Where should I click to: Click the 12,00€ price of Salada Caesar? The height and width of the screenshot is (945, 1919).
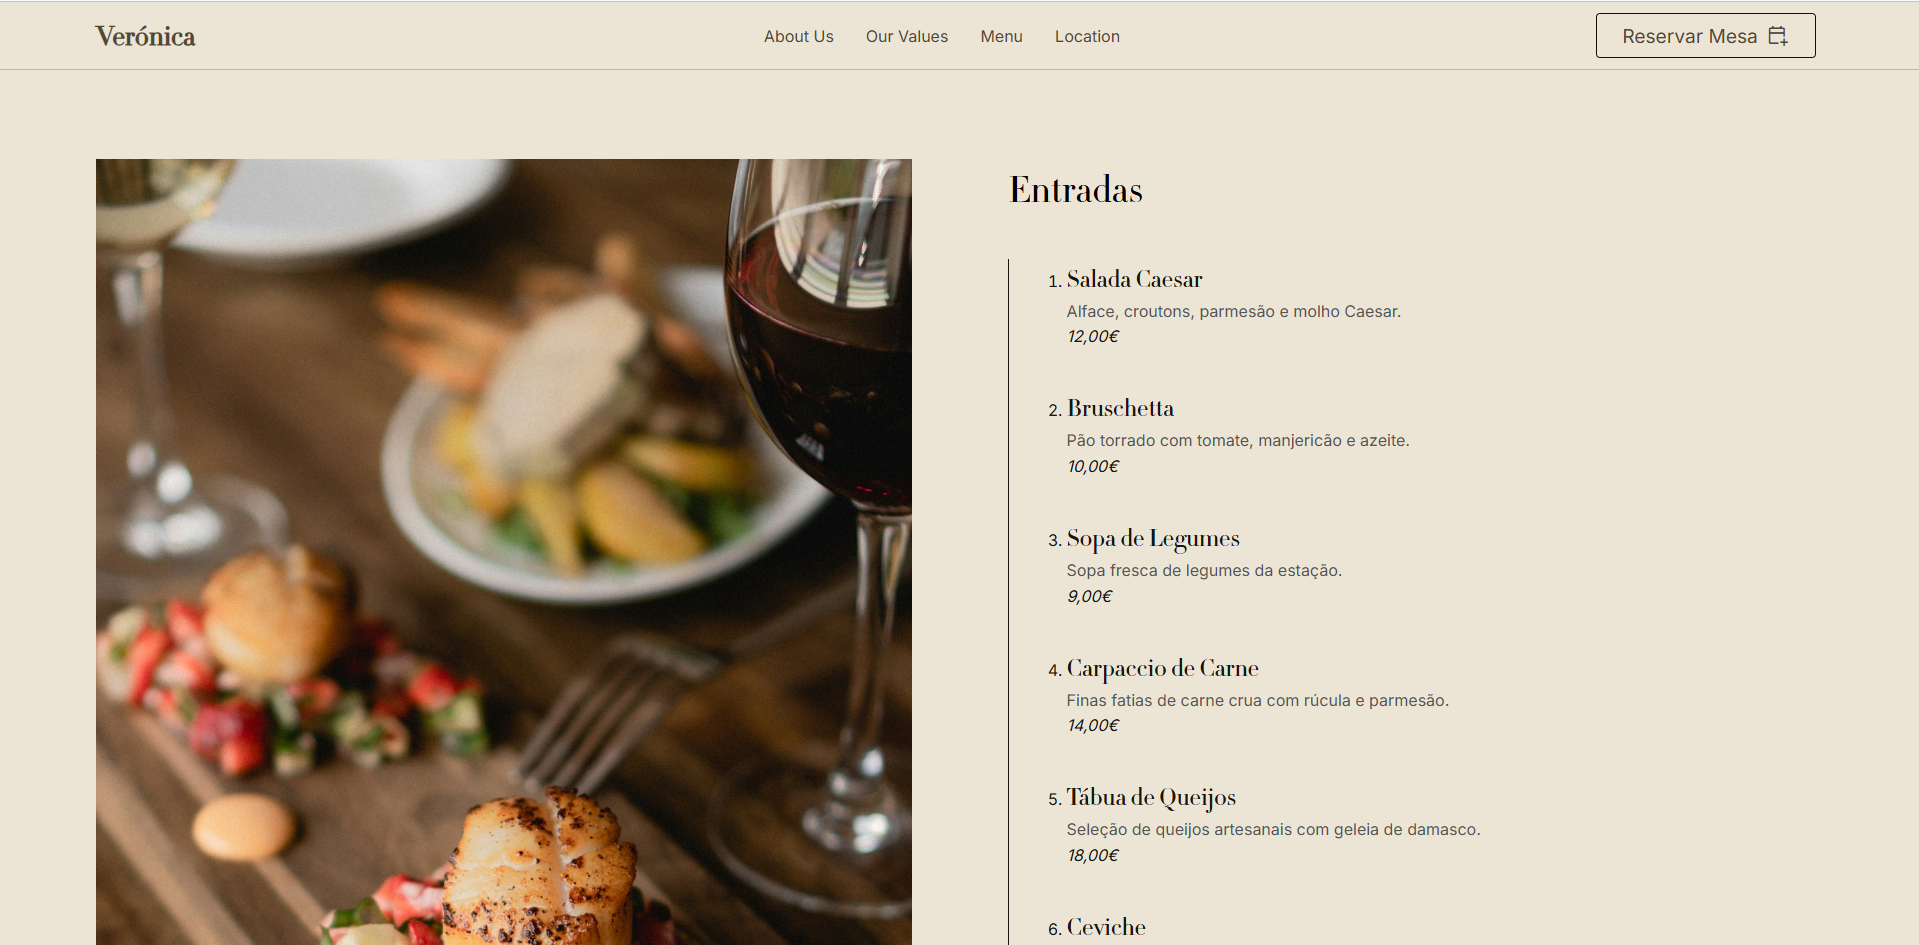[x=1093, y=337]
